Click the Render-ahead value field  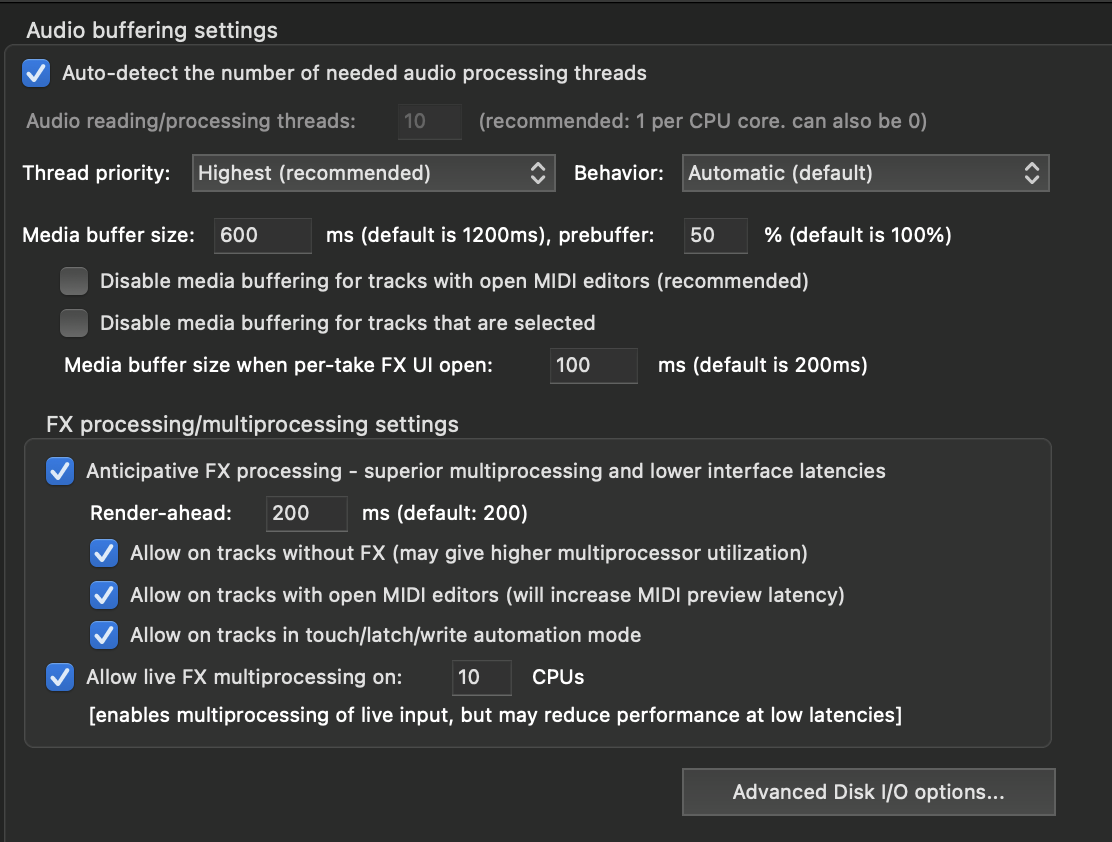(306, 514)
